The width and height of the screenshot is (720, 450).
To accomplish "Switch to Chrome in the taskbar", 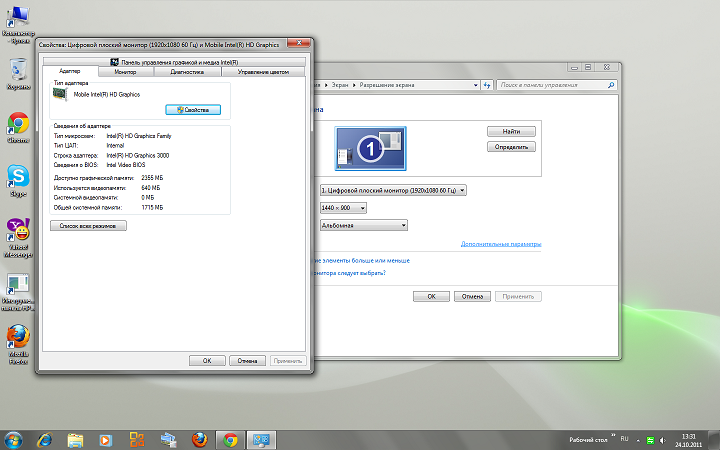I will click(x=231, y=440).
